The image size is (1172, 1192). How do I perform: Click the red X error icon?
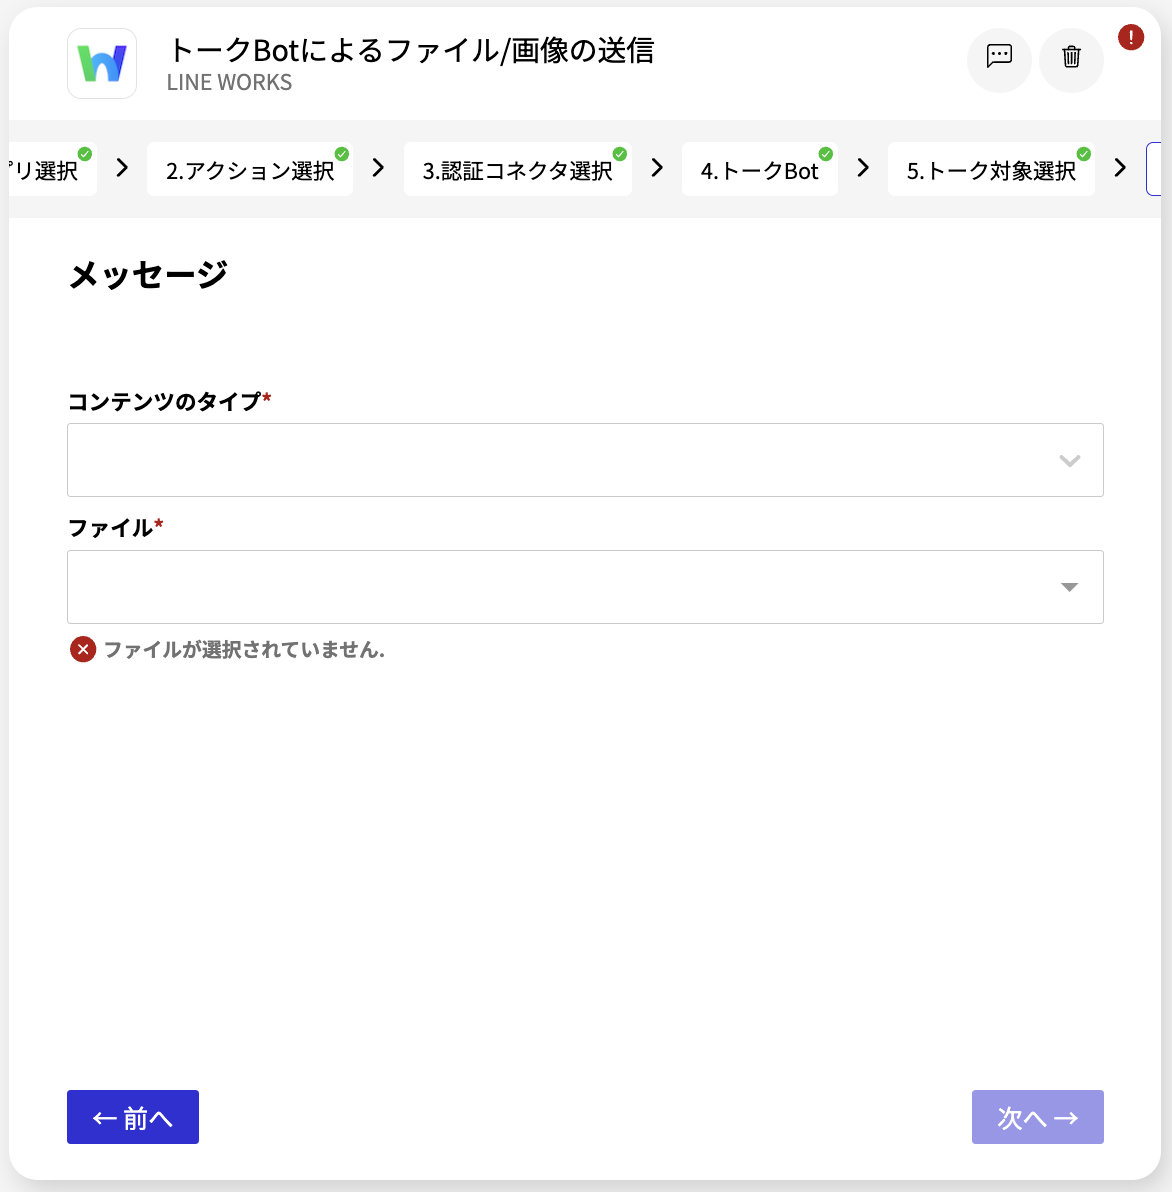click(83, 649)
